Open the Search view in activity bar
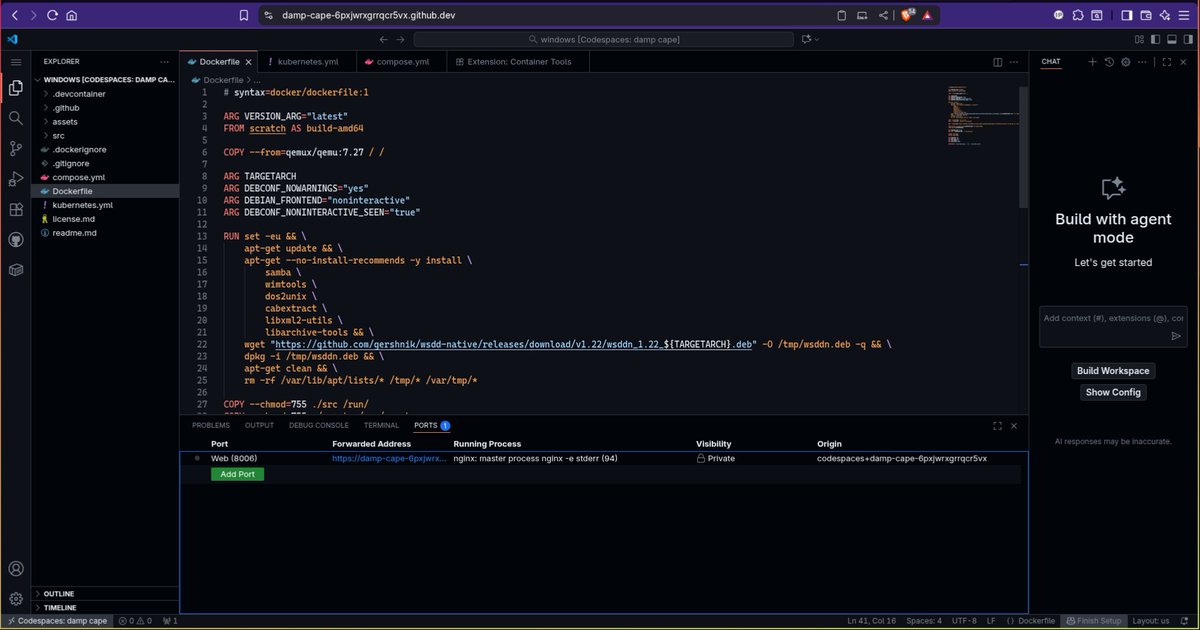The width and height of the screenshot is (1200, 630). 16,118
